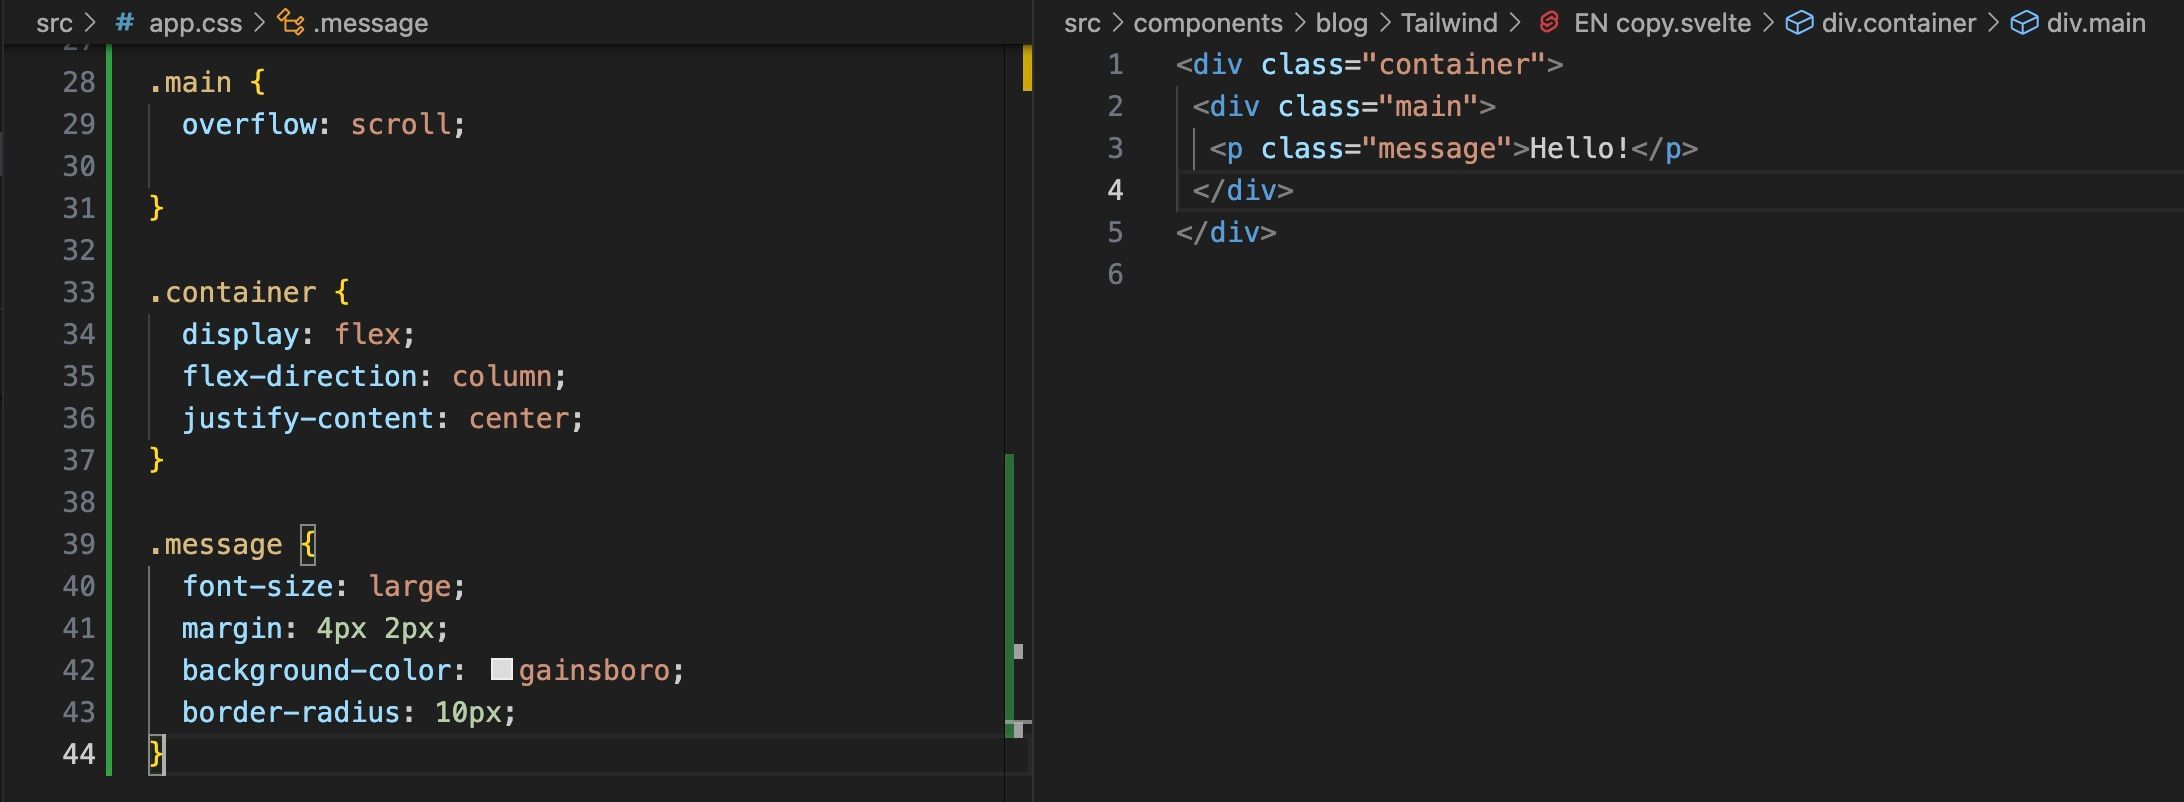This screenshot has width=2184, height=802.
Task: Click the Svelte file icon in breadcrumb
Action: [1549, 22]
